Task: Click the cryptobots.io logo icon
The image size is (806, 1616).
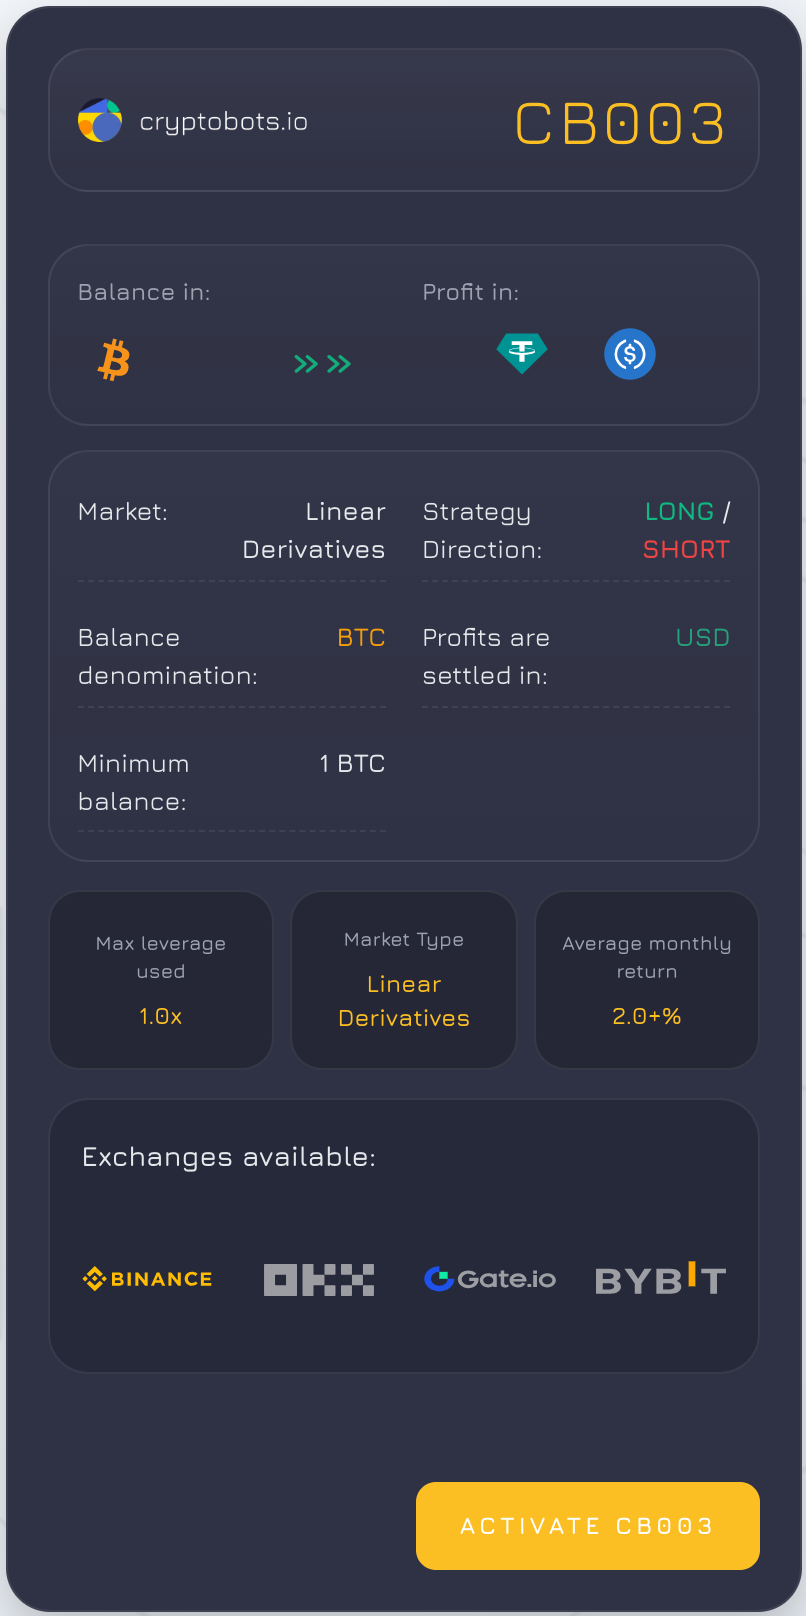Action: (x=100, y=120)
